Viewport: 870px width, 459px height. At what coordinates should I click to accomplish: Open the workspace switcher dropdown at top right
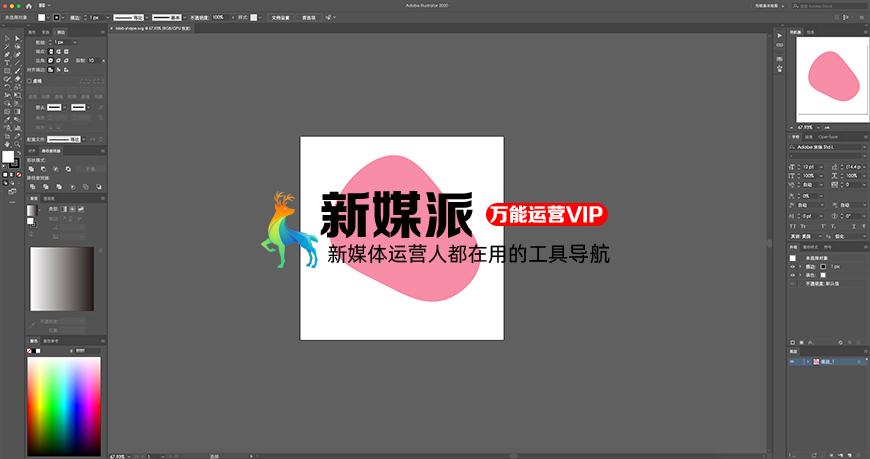[x=770, y=6]
